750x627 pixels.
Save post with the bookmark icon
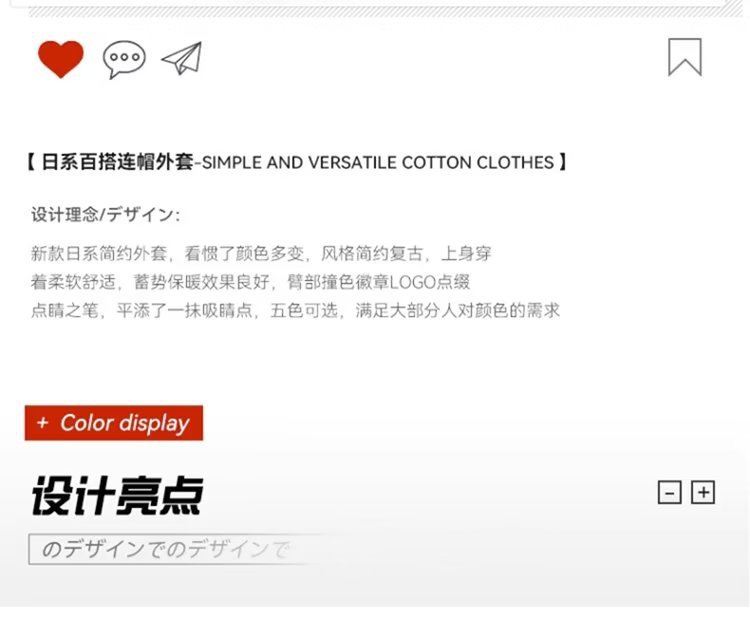(685, 57)
